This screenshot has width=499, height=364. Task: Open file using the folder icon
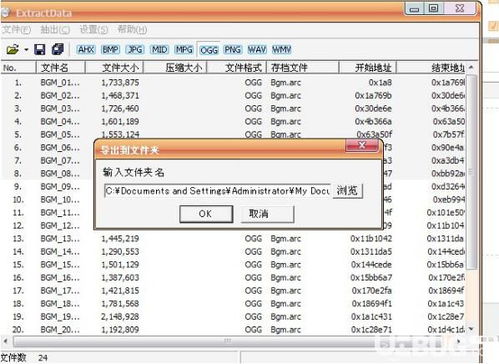click(13, 50)
